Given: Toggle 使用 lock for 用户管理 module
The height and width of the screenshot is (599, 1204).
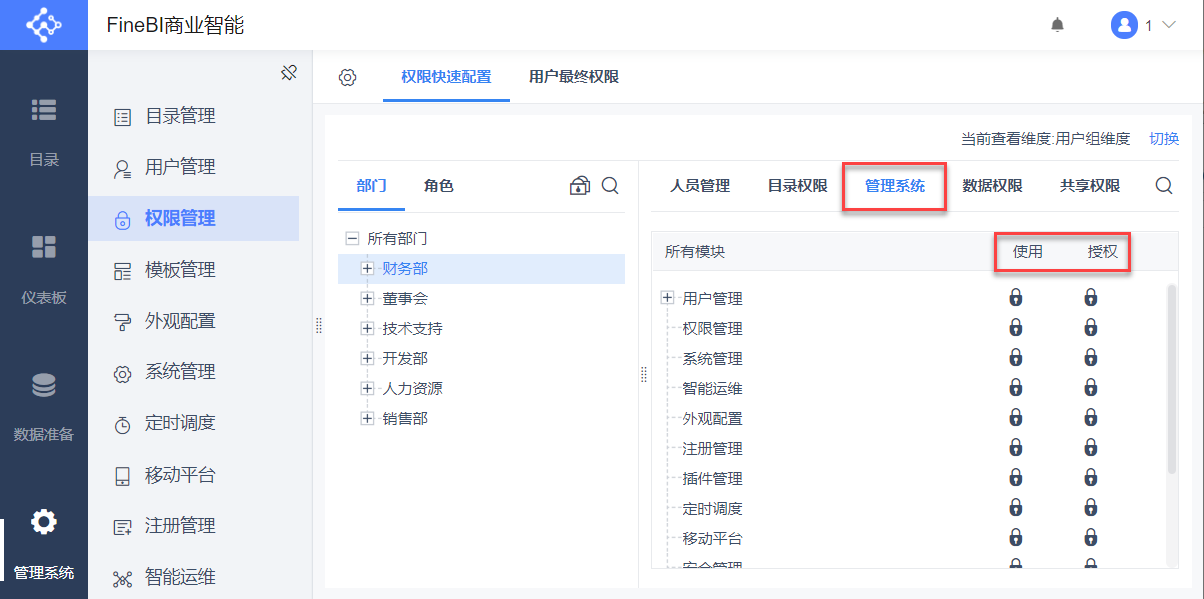Looking at the screenshot, I should (x=1015, y=298).
